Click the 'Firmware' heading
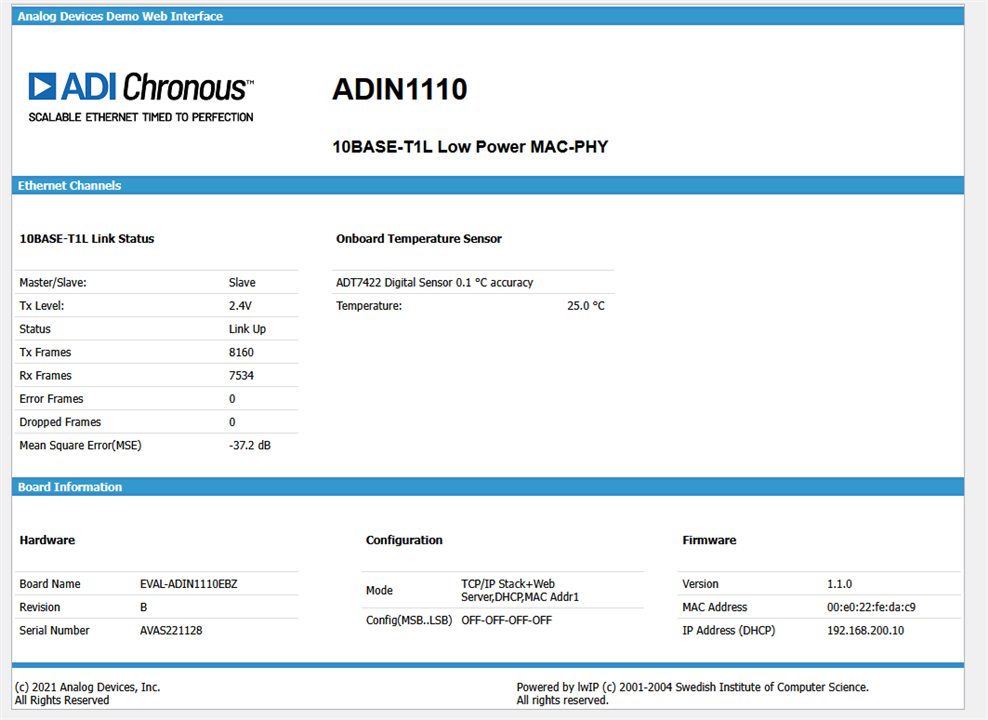This screenshot has height=720, width=988. pos(709,540)
